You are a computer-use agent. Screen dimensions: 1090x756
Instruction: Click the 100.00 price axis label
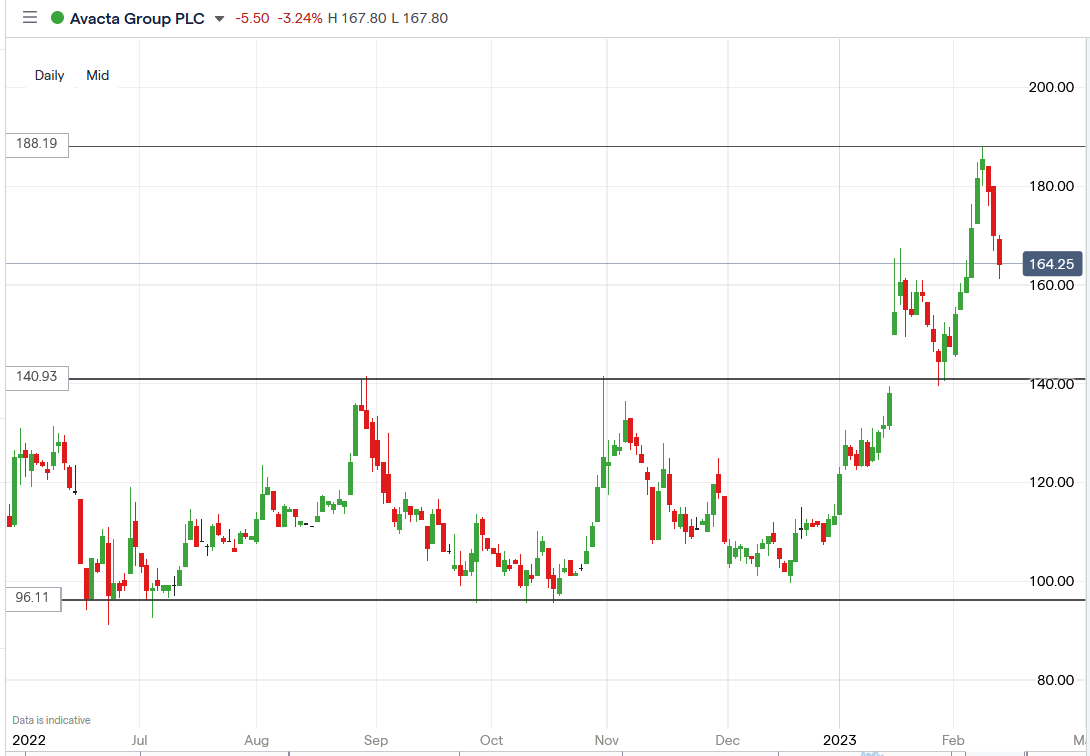tap(1051, 581)
